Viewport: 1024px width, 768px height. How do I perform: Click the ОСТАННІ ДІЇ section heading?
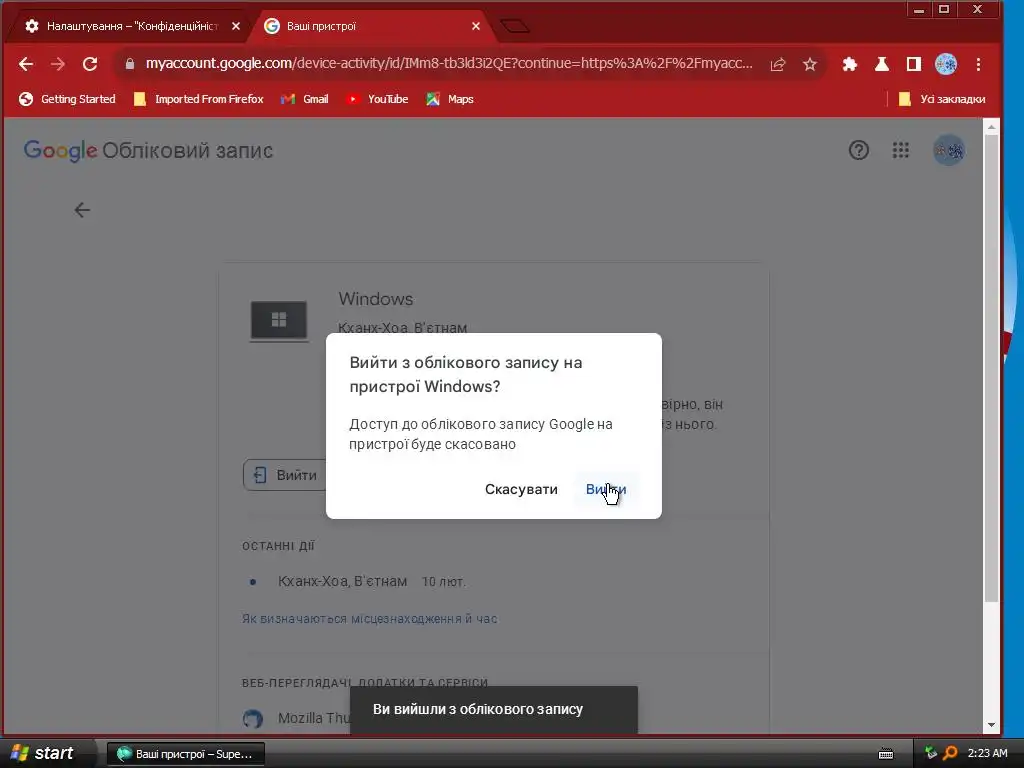[x=278, y=546]
